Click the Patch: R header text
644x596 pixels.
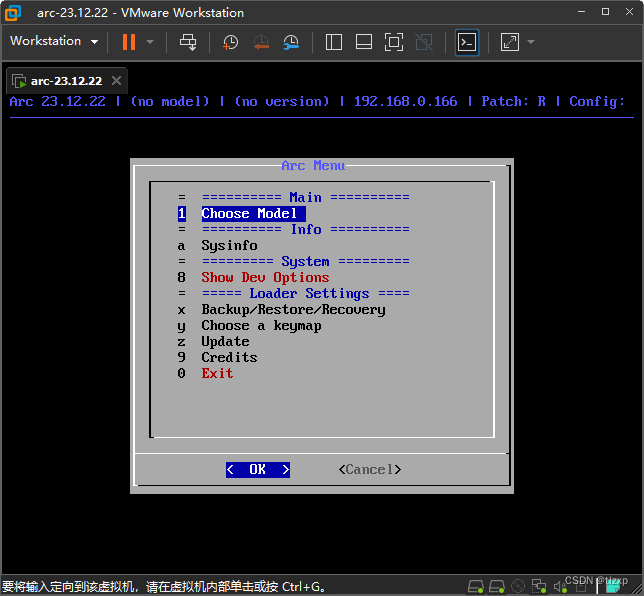tap(513, 101)
